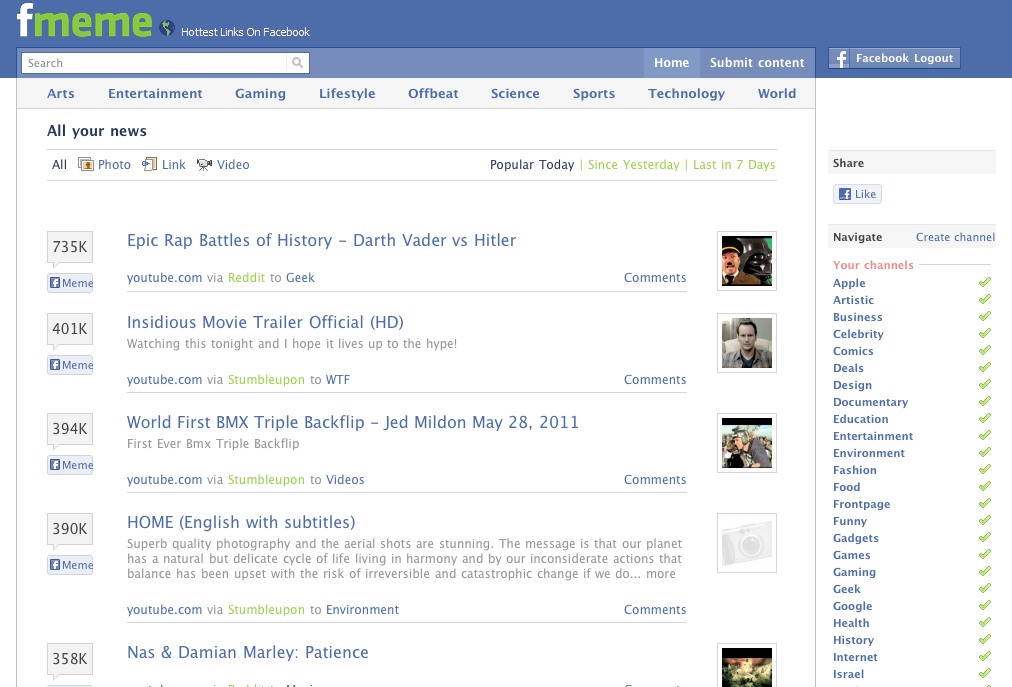Screen dimensions: 1012x687
Task: Open Epic Rap Battles of History link
Action: point(321,240)
